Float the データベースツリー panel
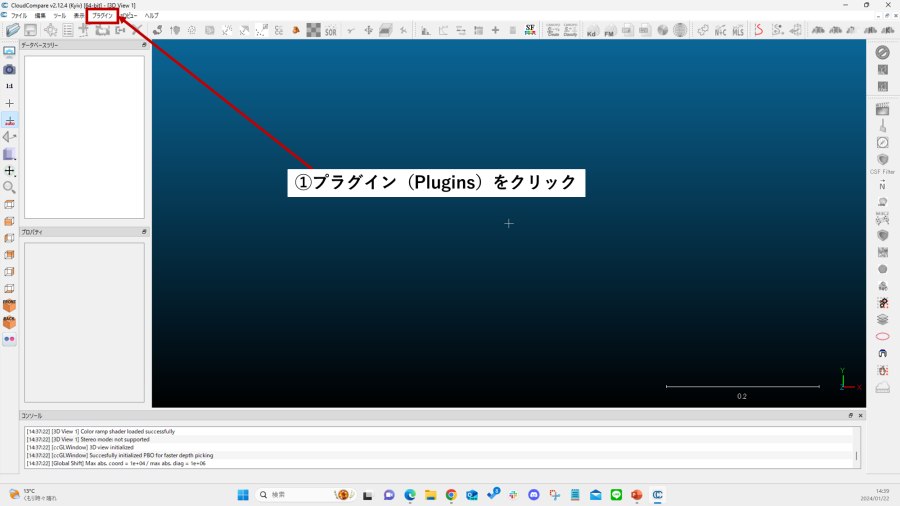This screenshot has width=900, height=506. click(x=144, y=45)
